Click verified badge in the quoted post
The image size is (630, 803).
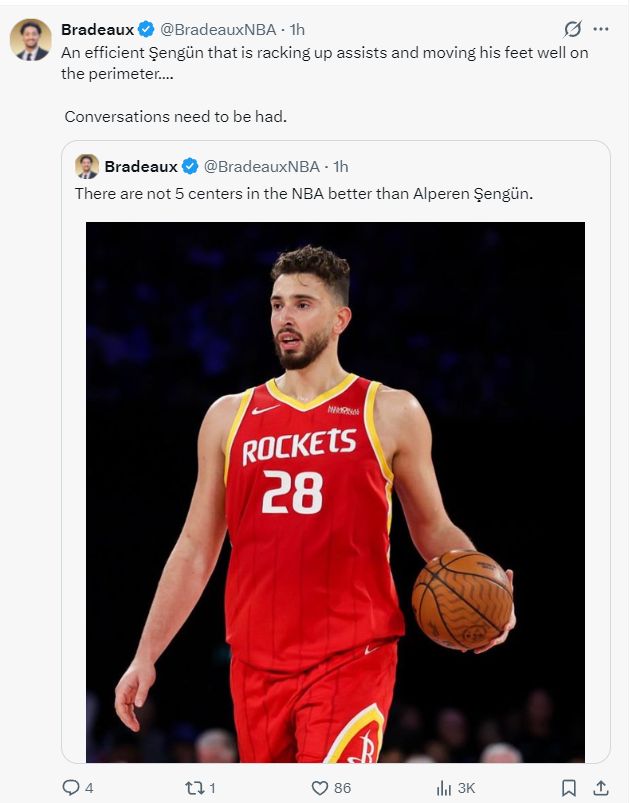click(190, 166)
